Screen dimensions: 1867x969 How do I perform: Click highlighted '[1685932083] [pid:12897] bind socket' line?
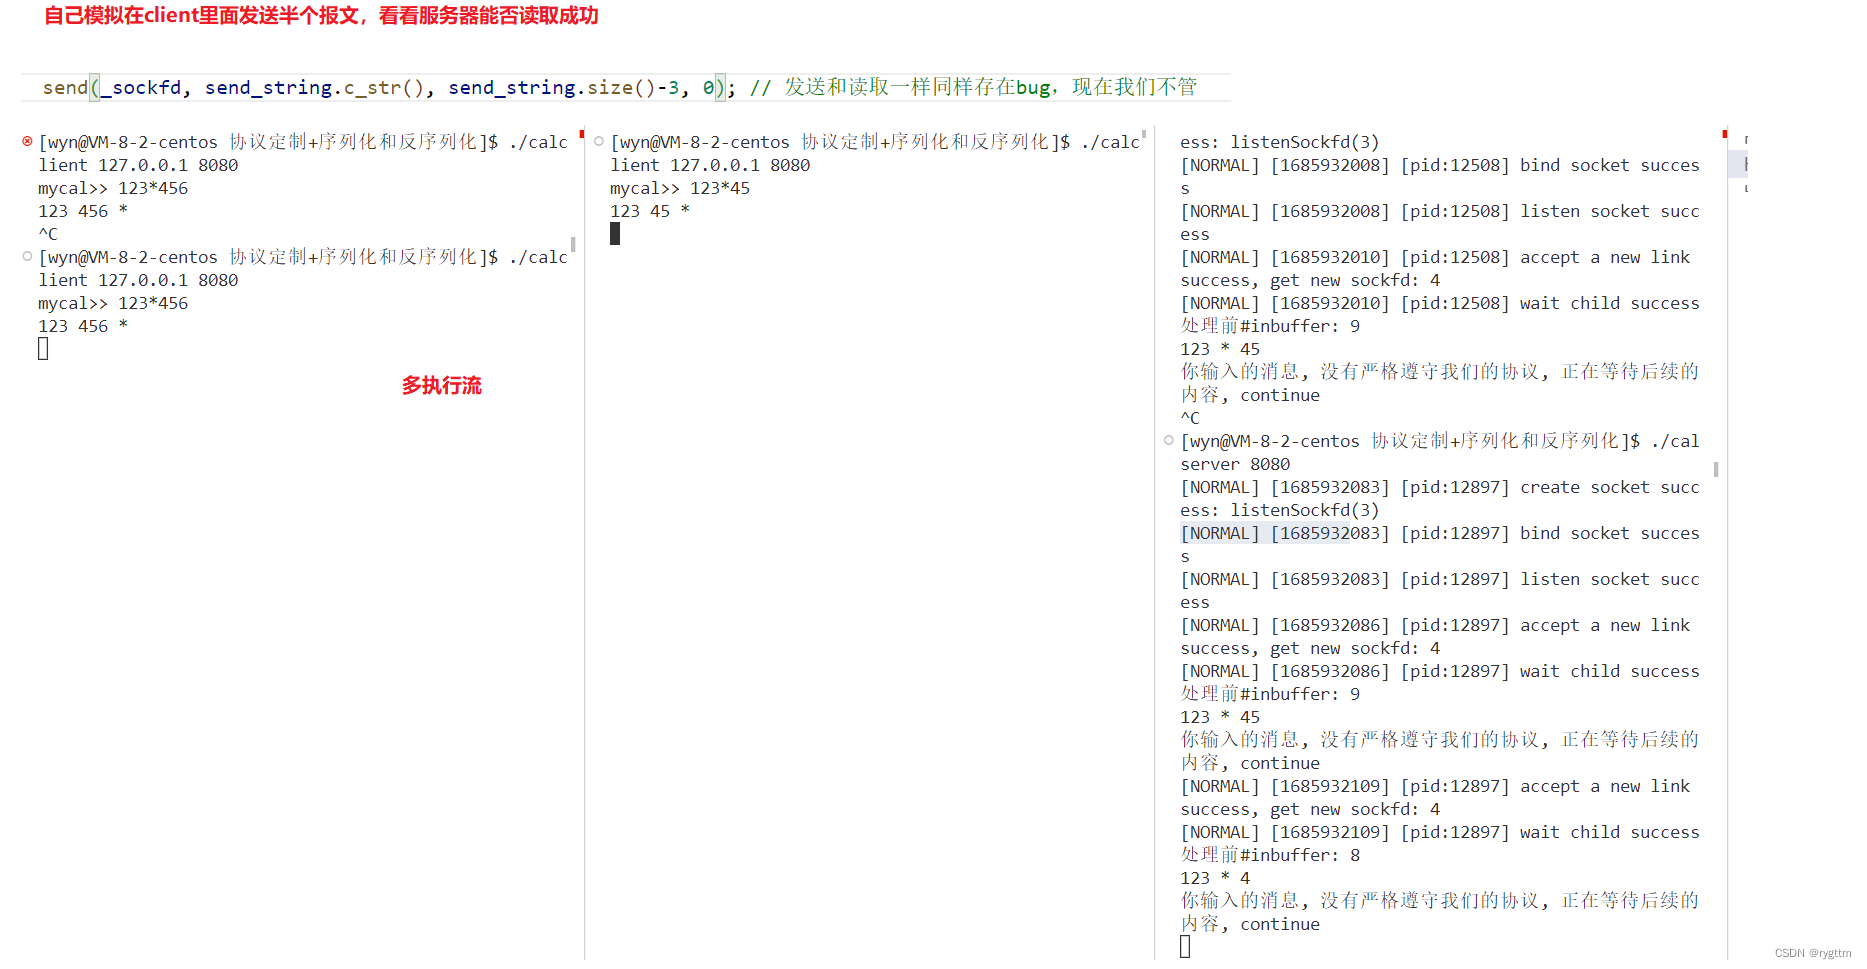[1440, 533]
